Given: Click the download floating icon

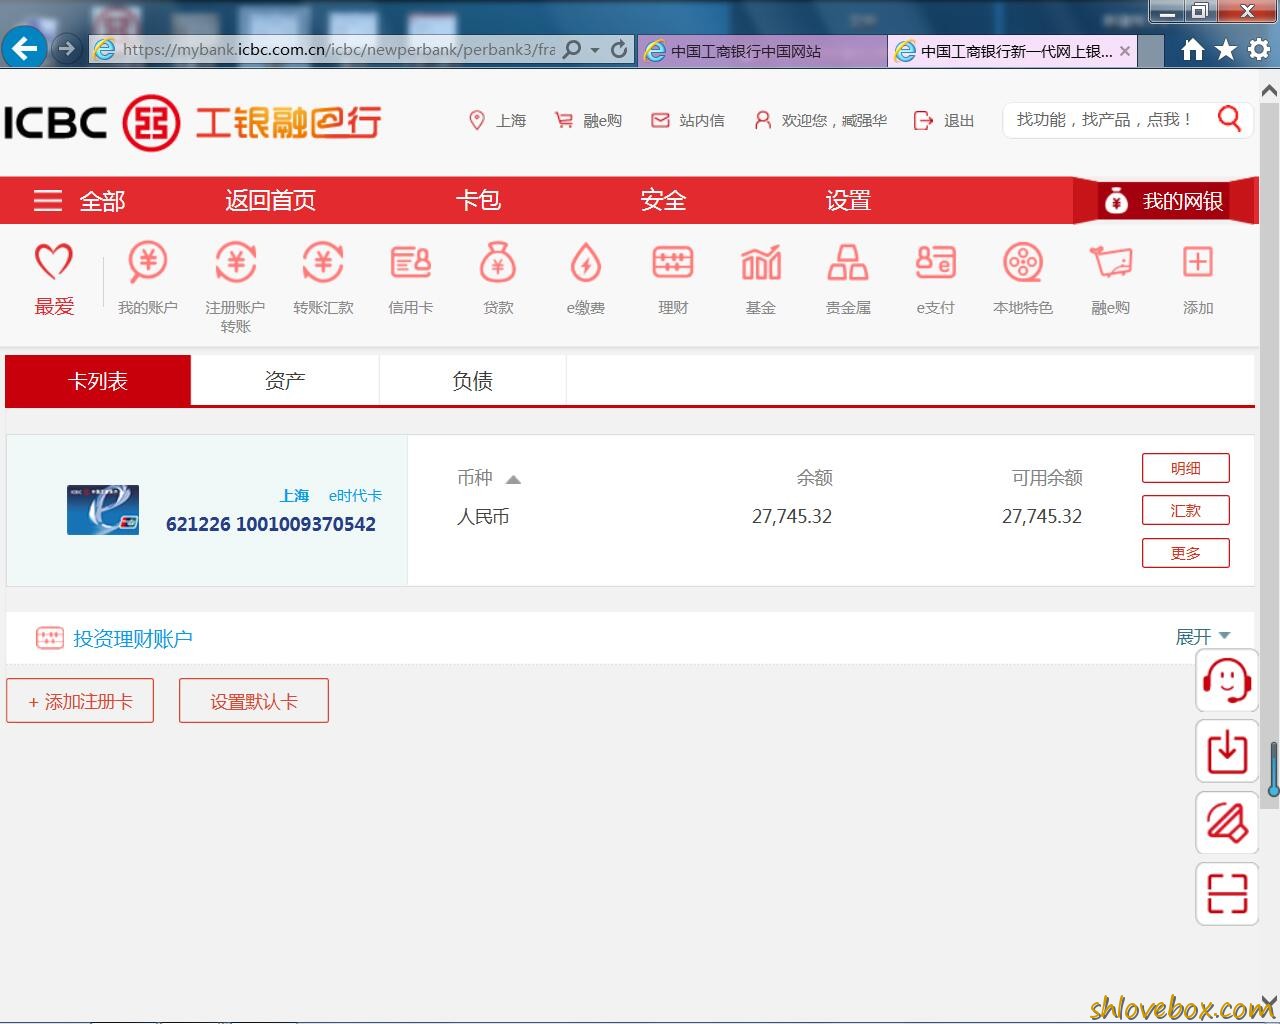Looking at the screenshot, I should pos(1227,751).
